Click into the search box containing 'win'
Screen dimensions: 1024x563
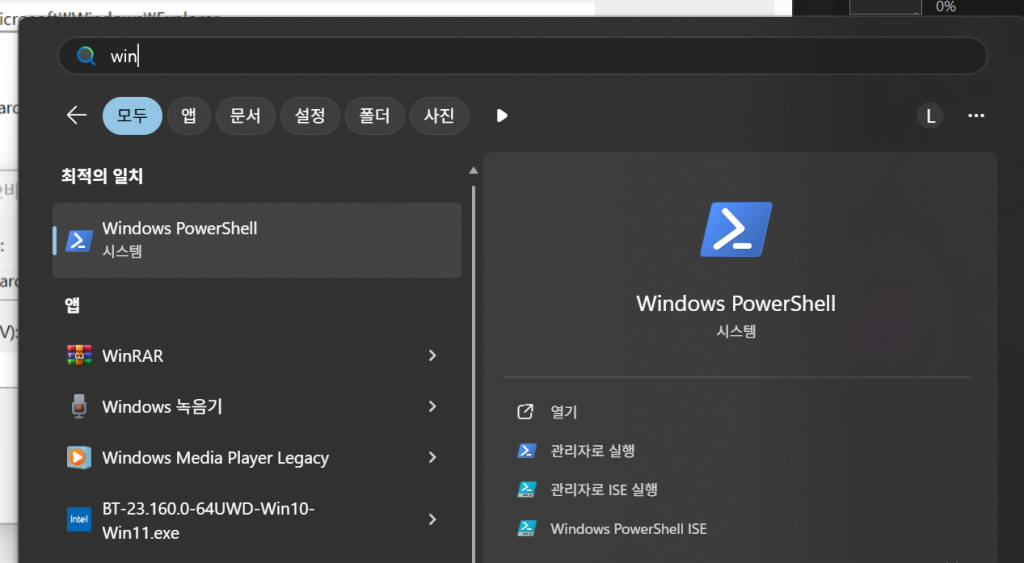pyautogui.click(x=522, y=56)
